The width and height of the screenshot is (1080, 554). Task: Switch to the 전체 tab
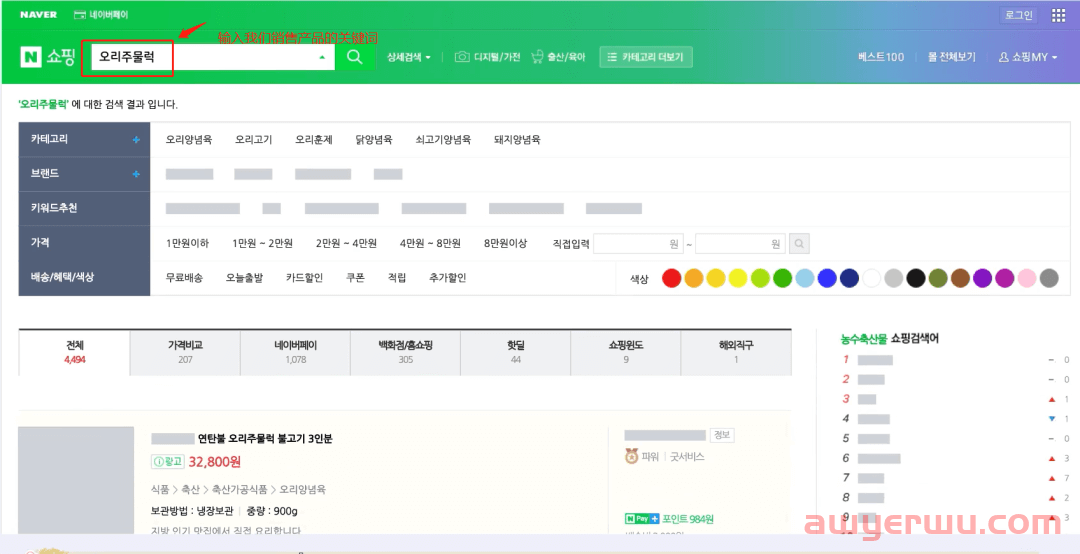click(74, 352)
